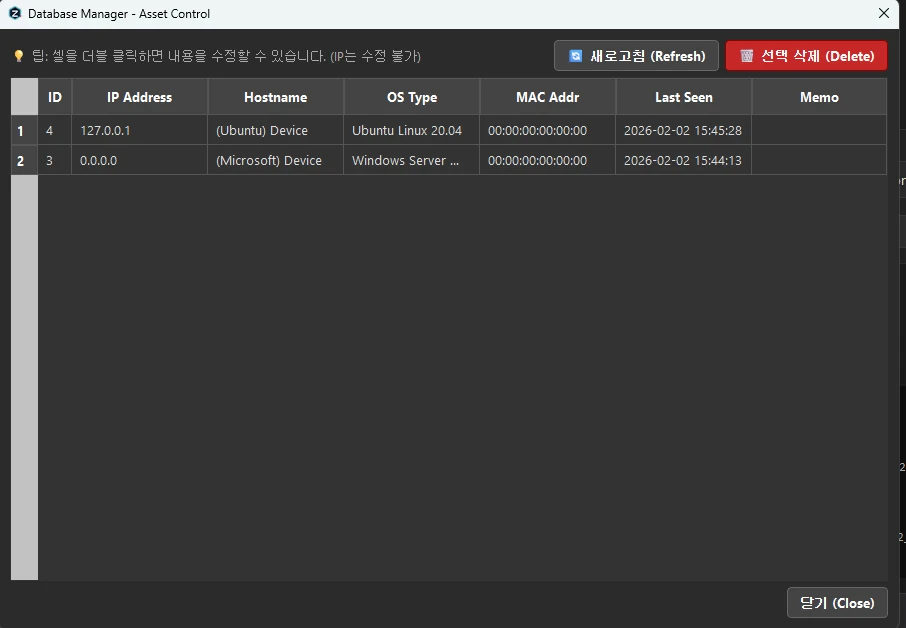Select row header number 1
Image resolution: width=906 pixels, height=628 pixels.
[24, 130]
